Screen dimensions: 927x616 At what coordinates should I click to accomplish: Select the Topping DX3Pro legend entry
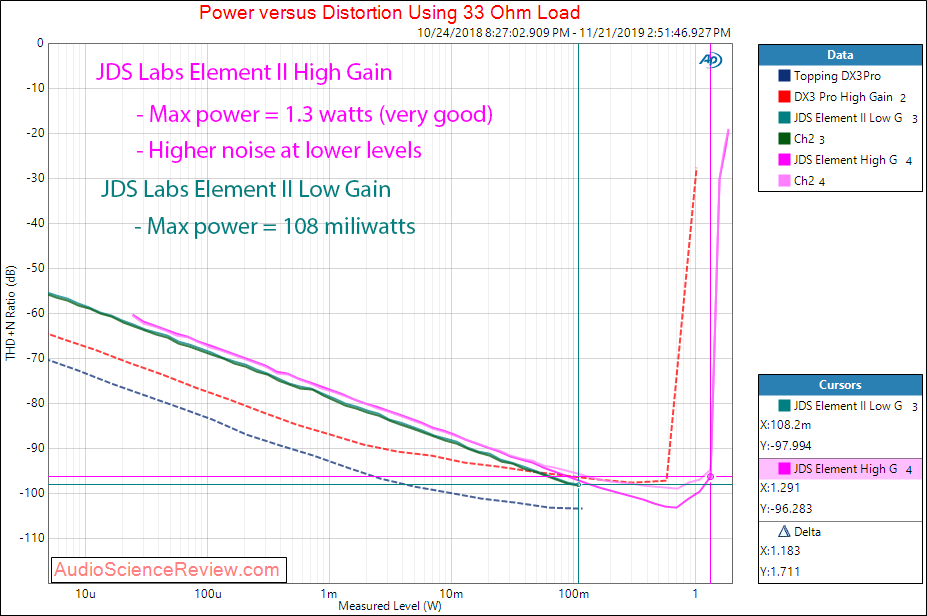837,76
